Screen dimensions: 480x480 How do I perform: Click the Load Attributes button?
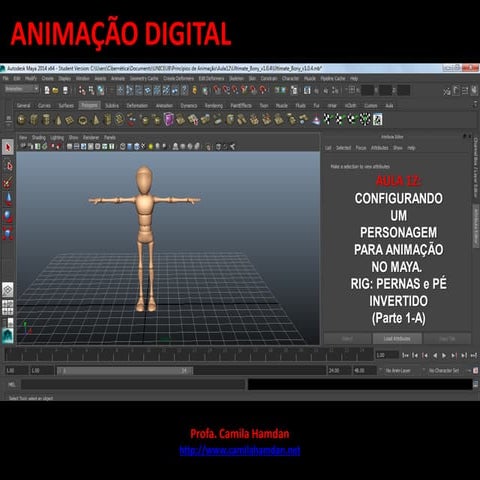pyautogui.click(x=397, y=339)
